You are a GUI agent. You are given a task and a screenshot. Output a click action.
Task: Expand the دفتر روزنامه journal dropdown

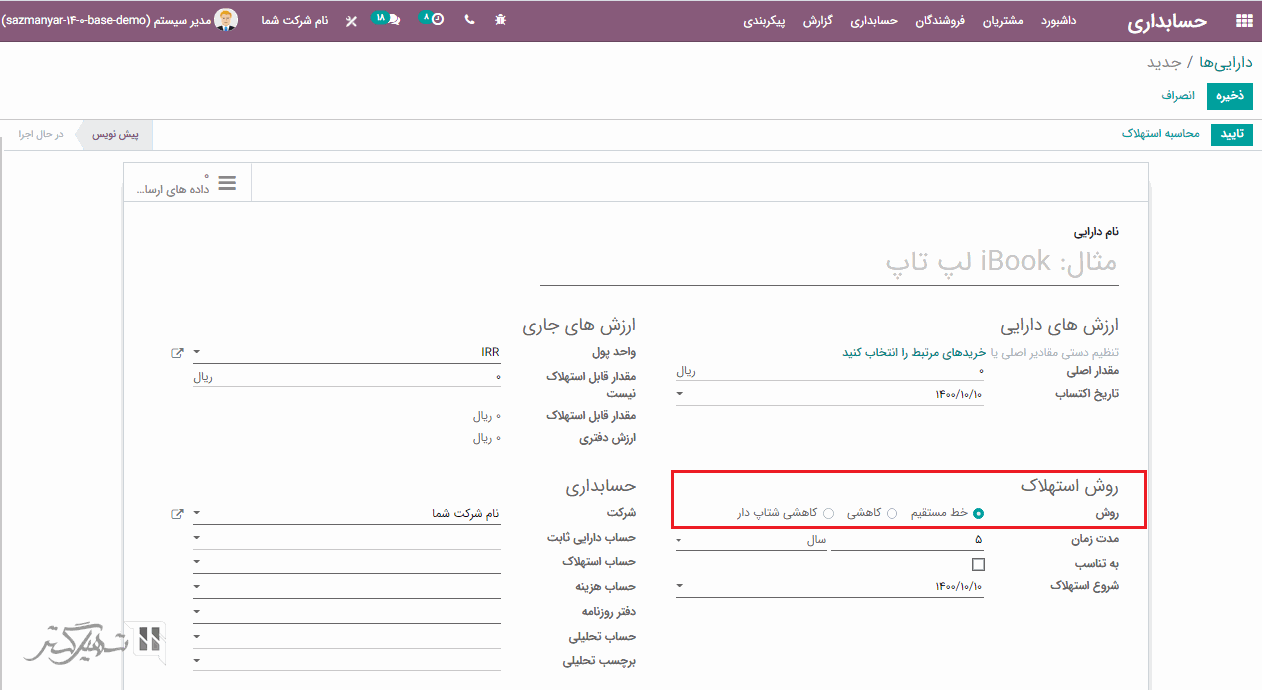click(x=346, y=612)
